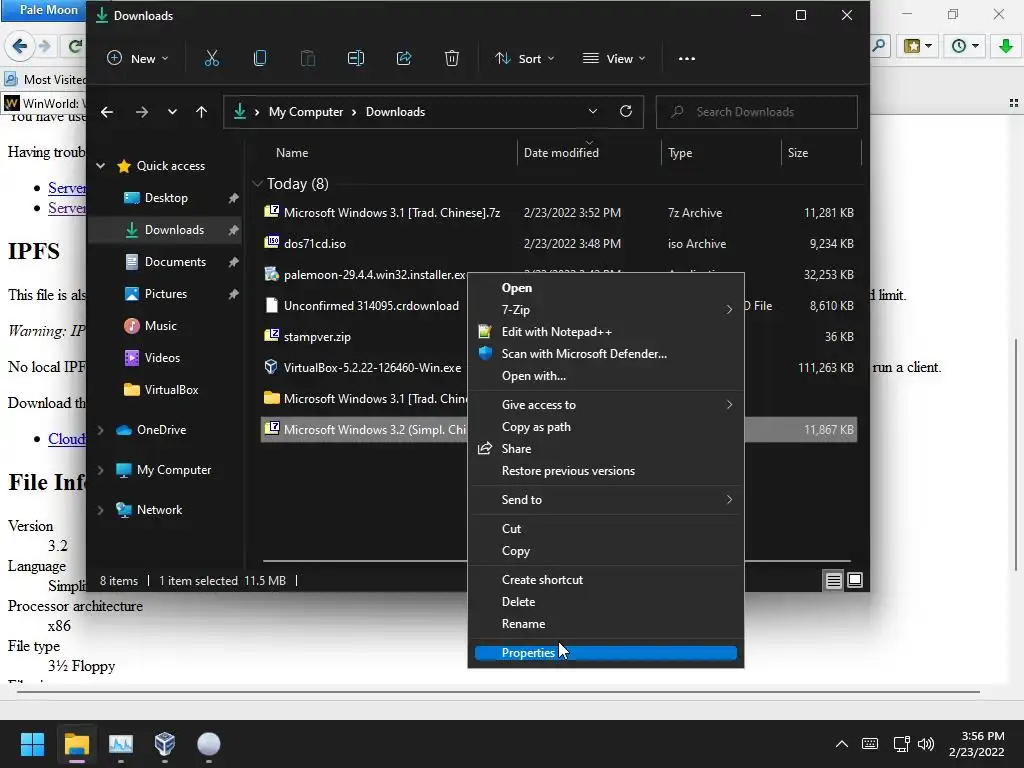
Task: Choose Open in context menu
Action: point(605,288)
